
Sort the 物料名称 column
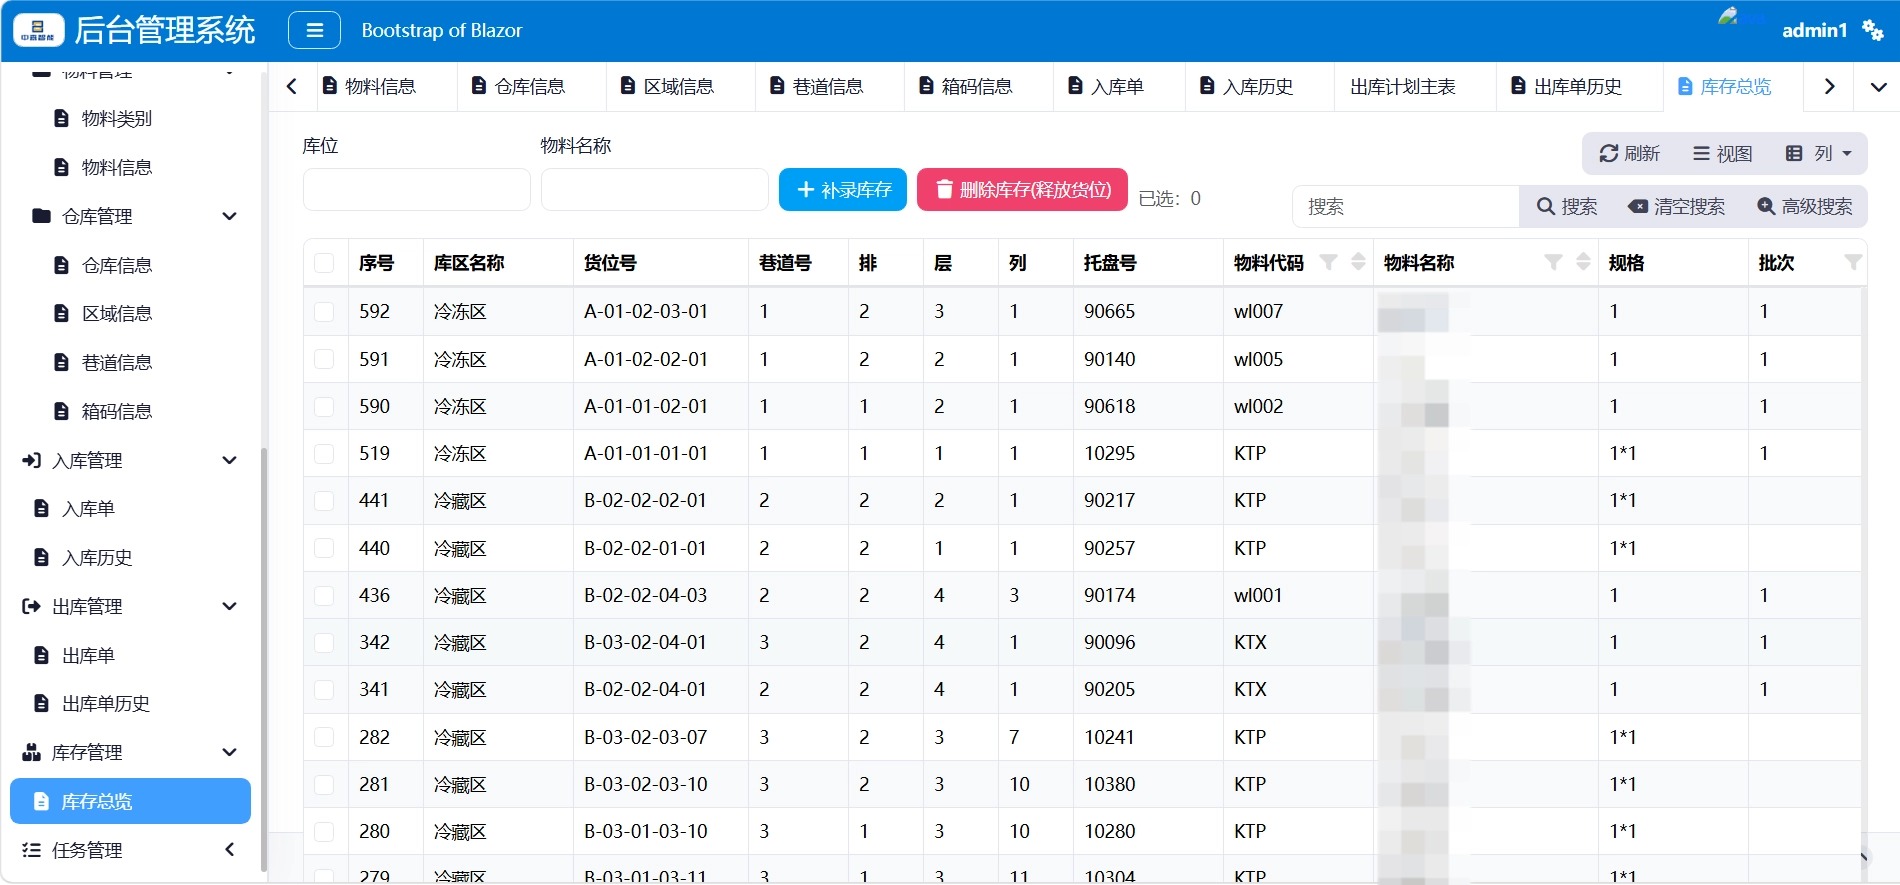(1583, 262)
